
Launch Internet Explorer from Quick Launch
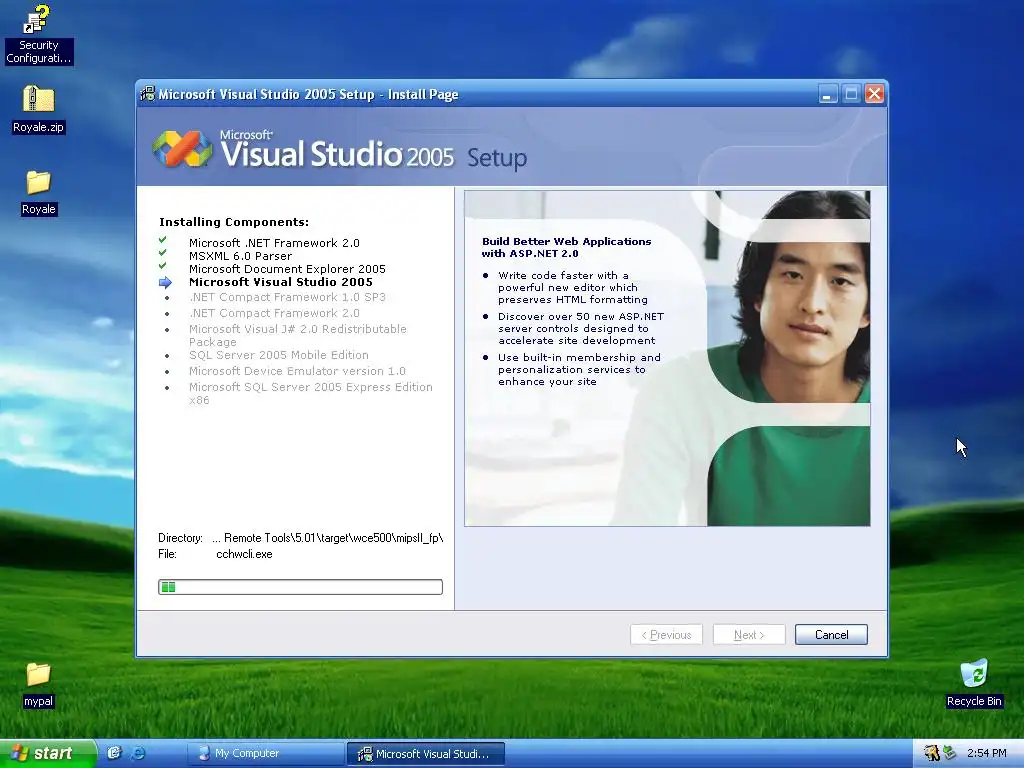138,753
